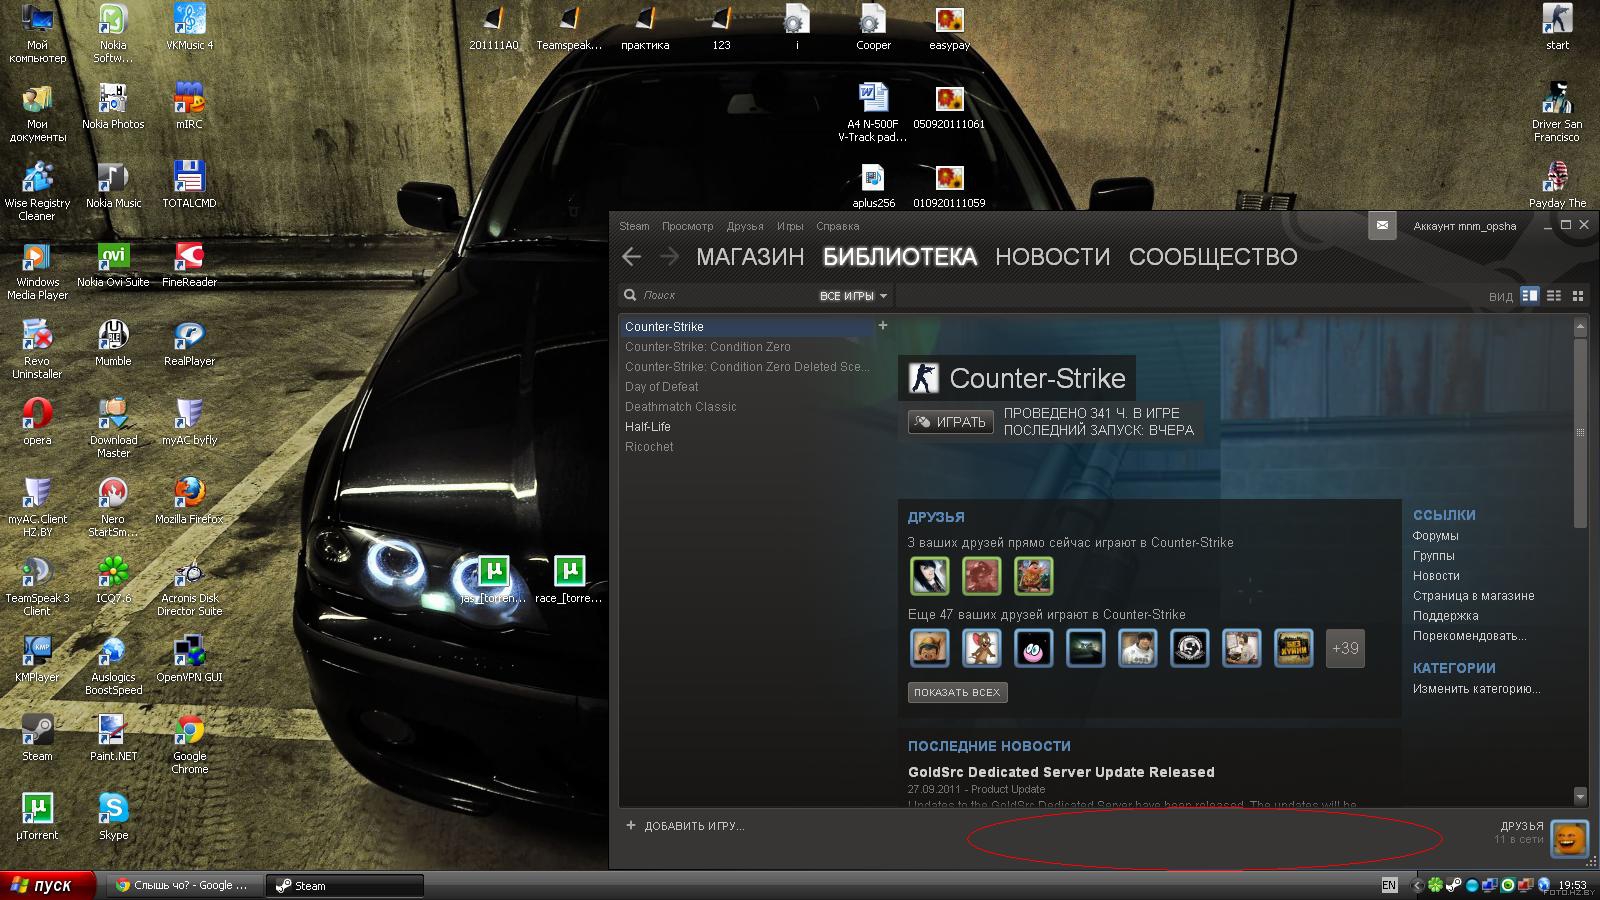Click the friends avatar at bottom right
This screenshot has width=1600, height=900.
point(1569,838)
